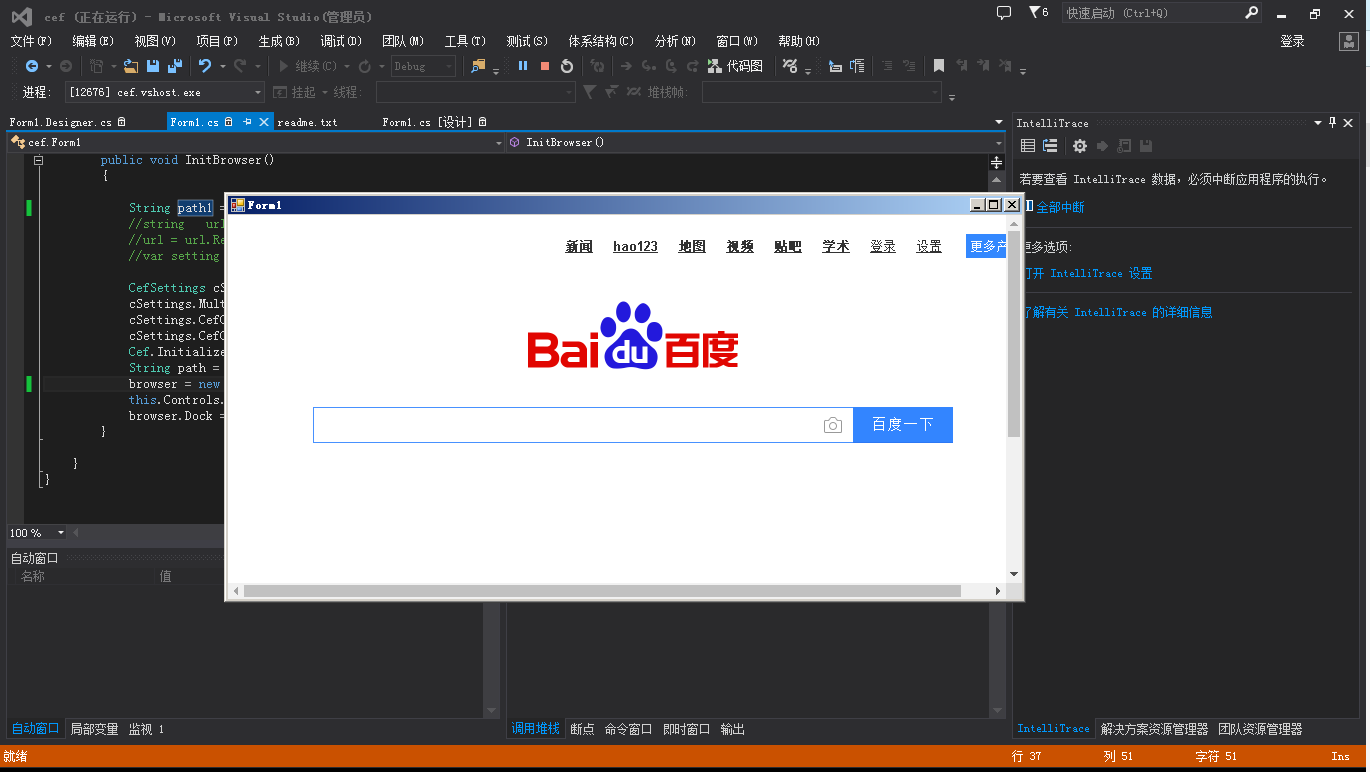Click the save file disk icon
The image size is (1370, 772).
(153, 66)
